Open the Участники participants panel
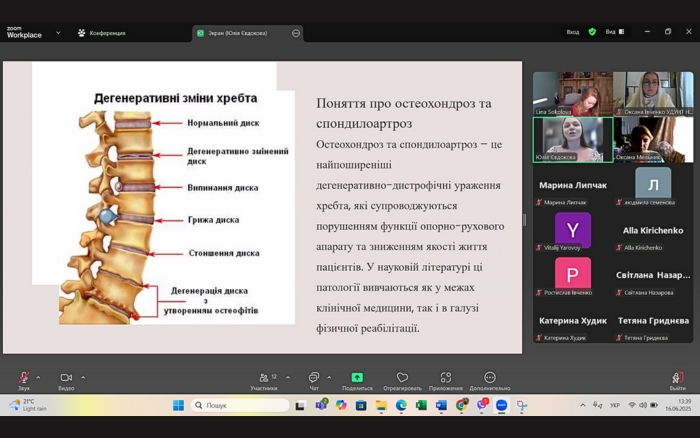 point(264,379)
